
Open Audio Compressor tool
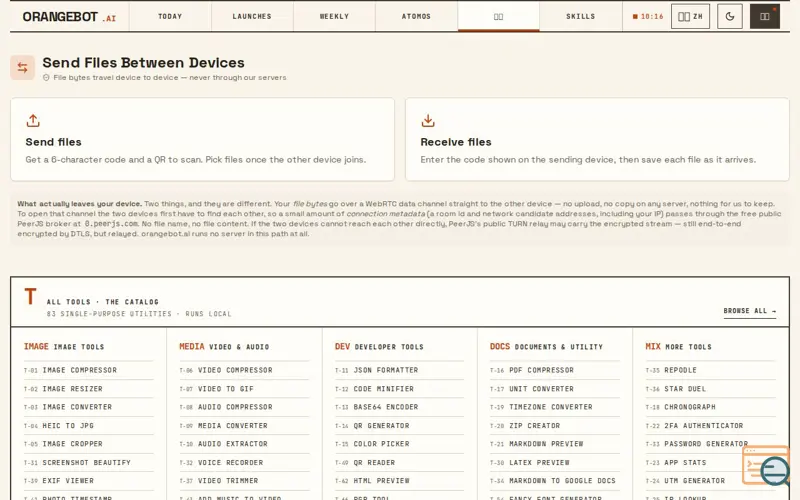pyautogui.click(x=244, y=407)
